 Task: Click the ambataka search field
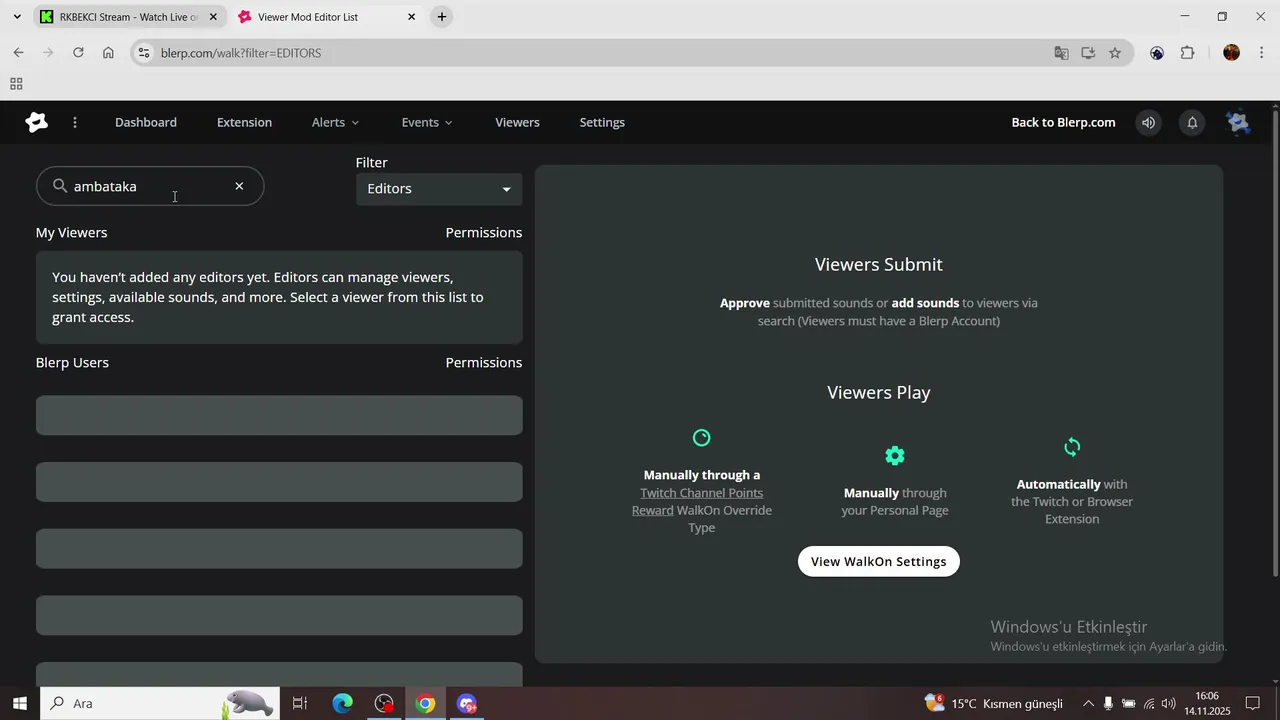click(150, 186)
